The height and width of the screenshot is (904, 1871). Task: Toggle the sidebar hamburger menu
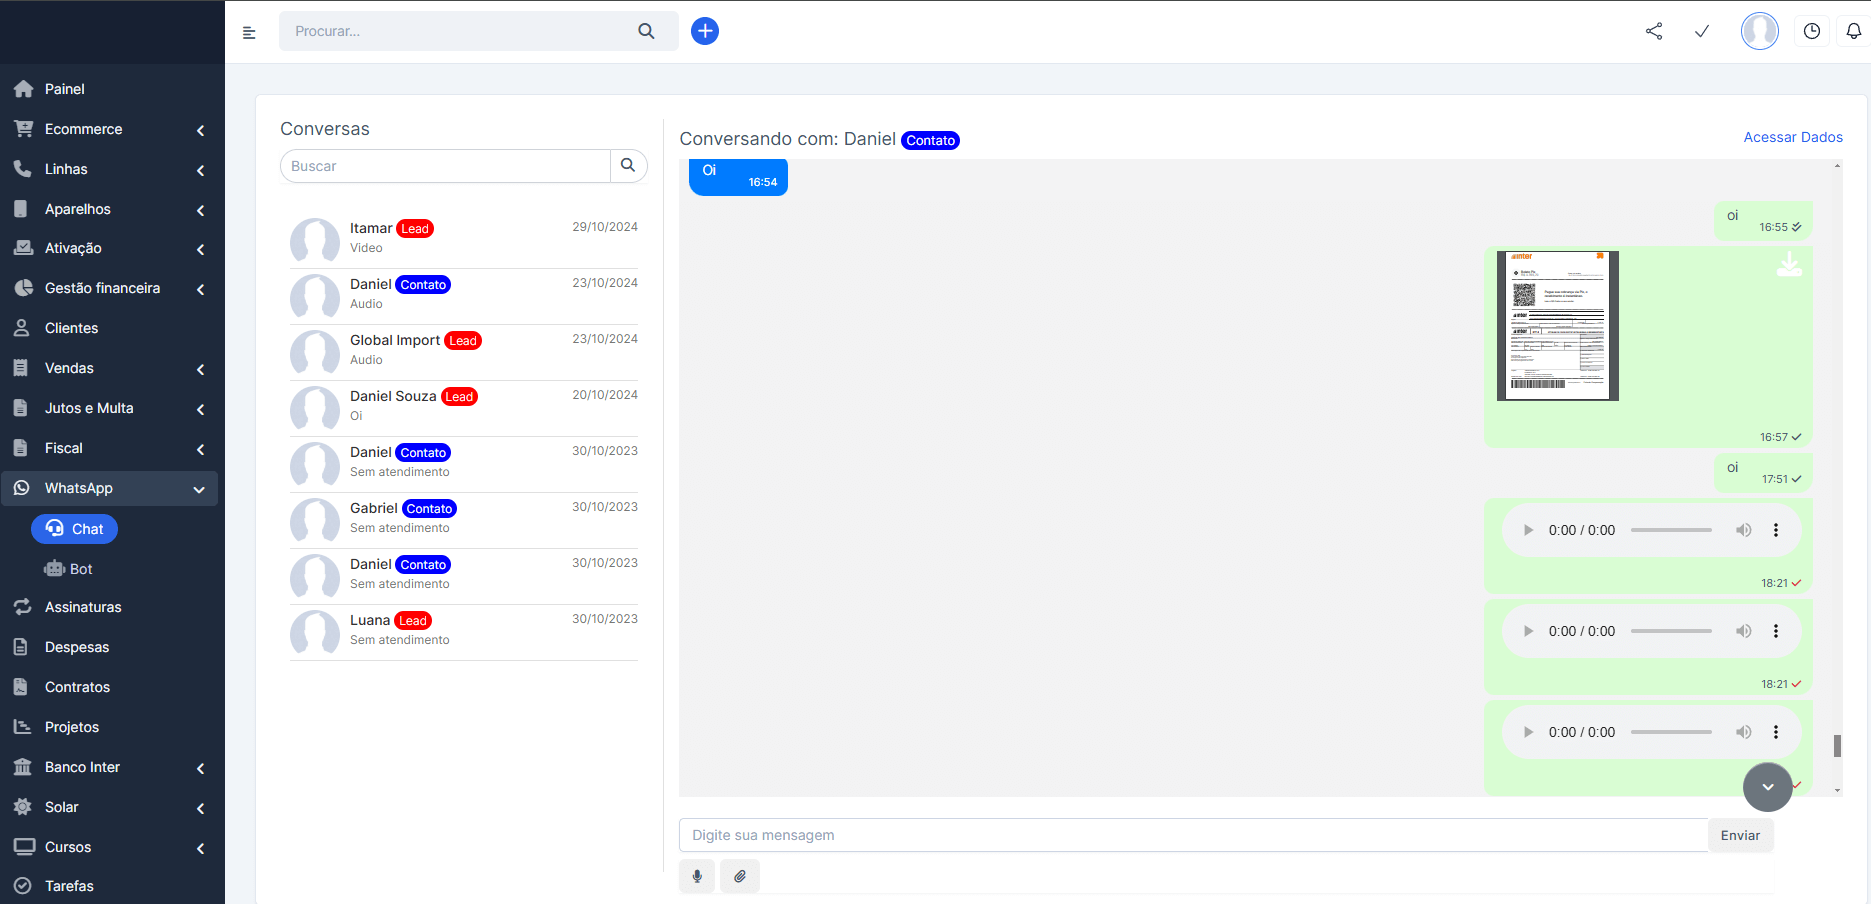pyautogui.click(x=249, y=32)
